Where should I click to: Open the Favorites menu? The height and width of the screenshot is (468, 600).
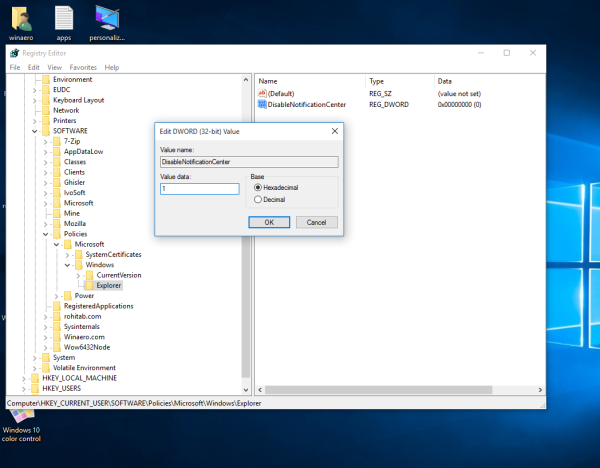click(83, 67)
